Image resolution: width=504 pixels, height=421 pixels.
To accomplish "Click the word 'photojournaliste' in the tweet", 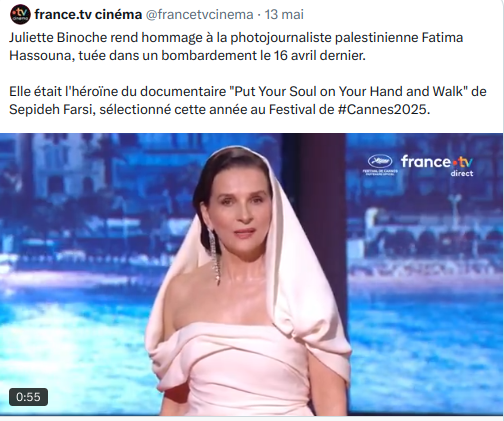I will [281, 38].
